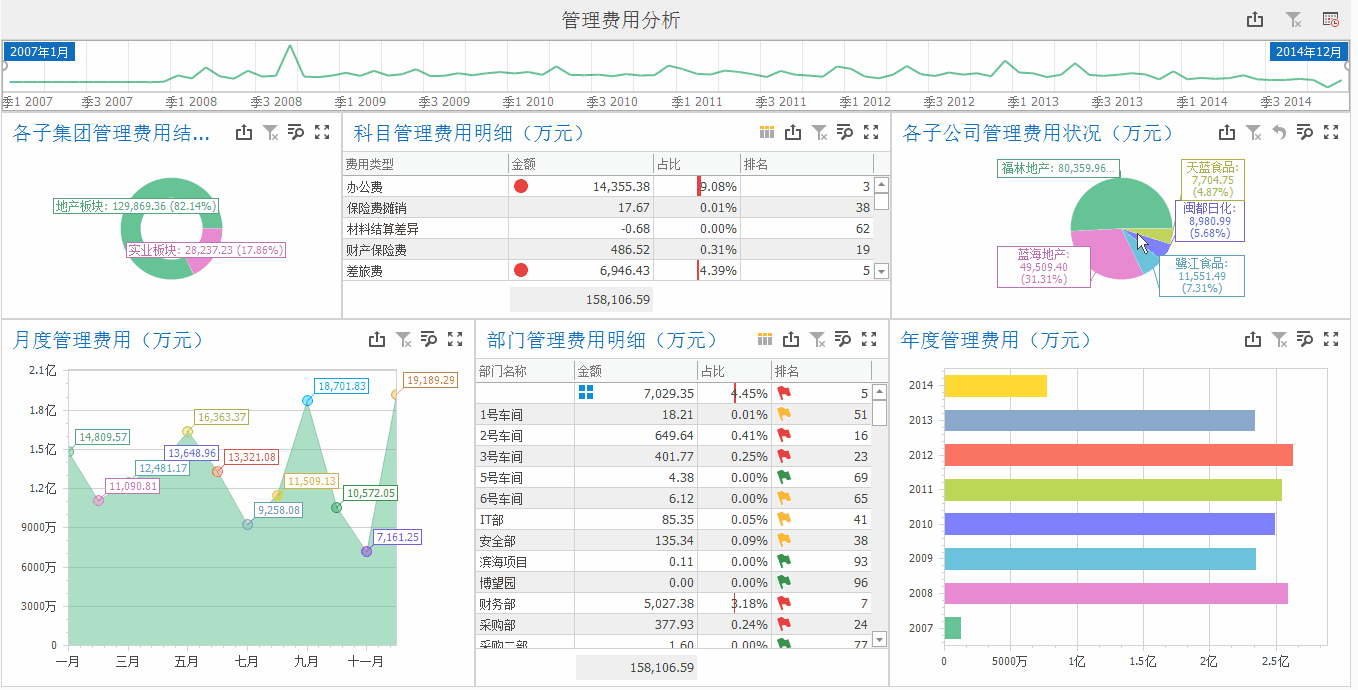Click the 2009 bar in 年度管理费用

coord(1100,559)
